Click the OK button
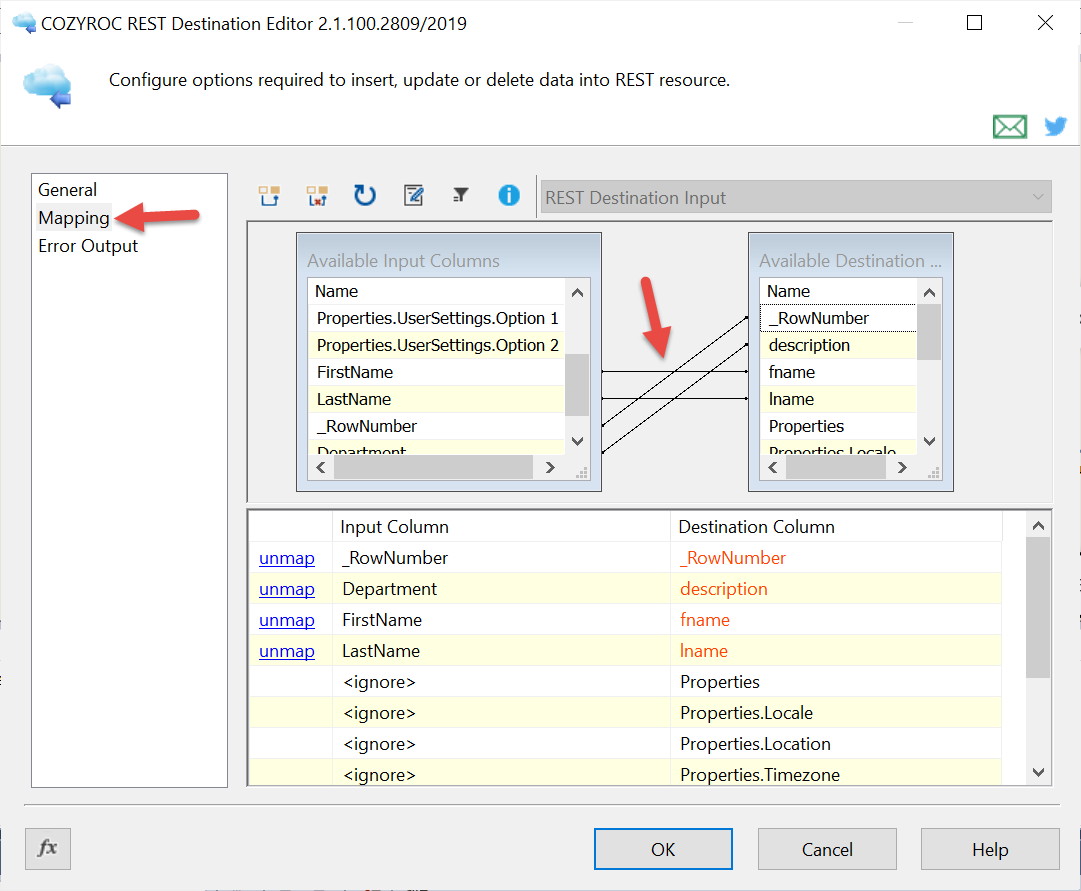1081x891 pixels. pyautogui.click(x=663, y=849)
